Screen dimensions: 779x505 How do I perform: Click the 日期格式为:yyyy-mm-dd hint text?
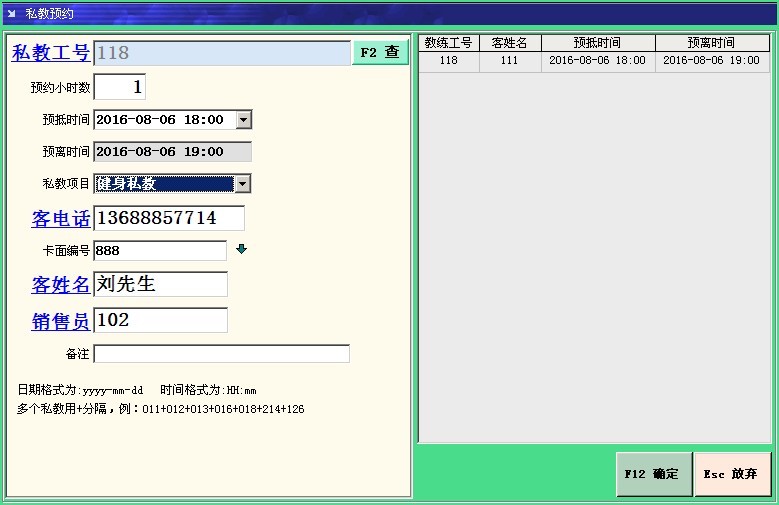coord(80,390)
